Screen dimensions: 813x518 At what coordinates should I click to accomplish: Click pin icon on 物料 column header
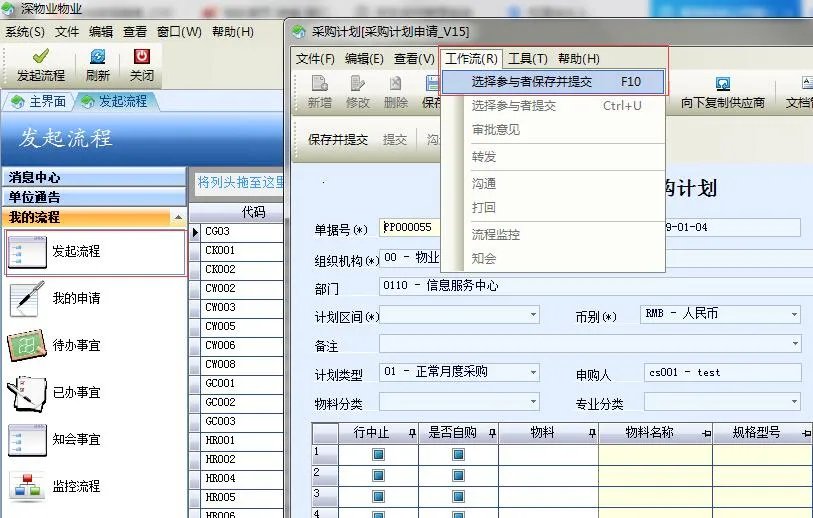coord(592,433)
